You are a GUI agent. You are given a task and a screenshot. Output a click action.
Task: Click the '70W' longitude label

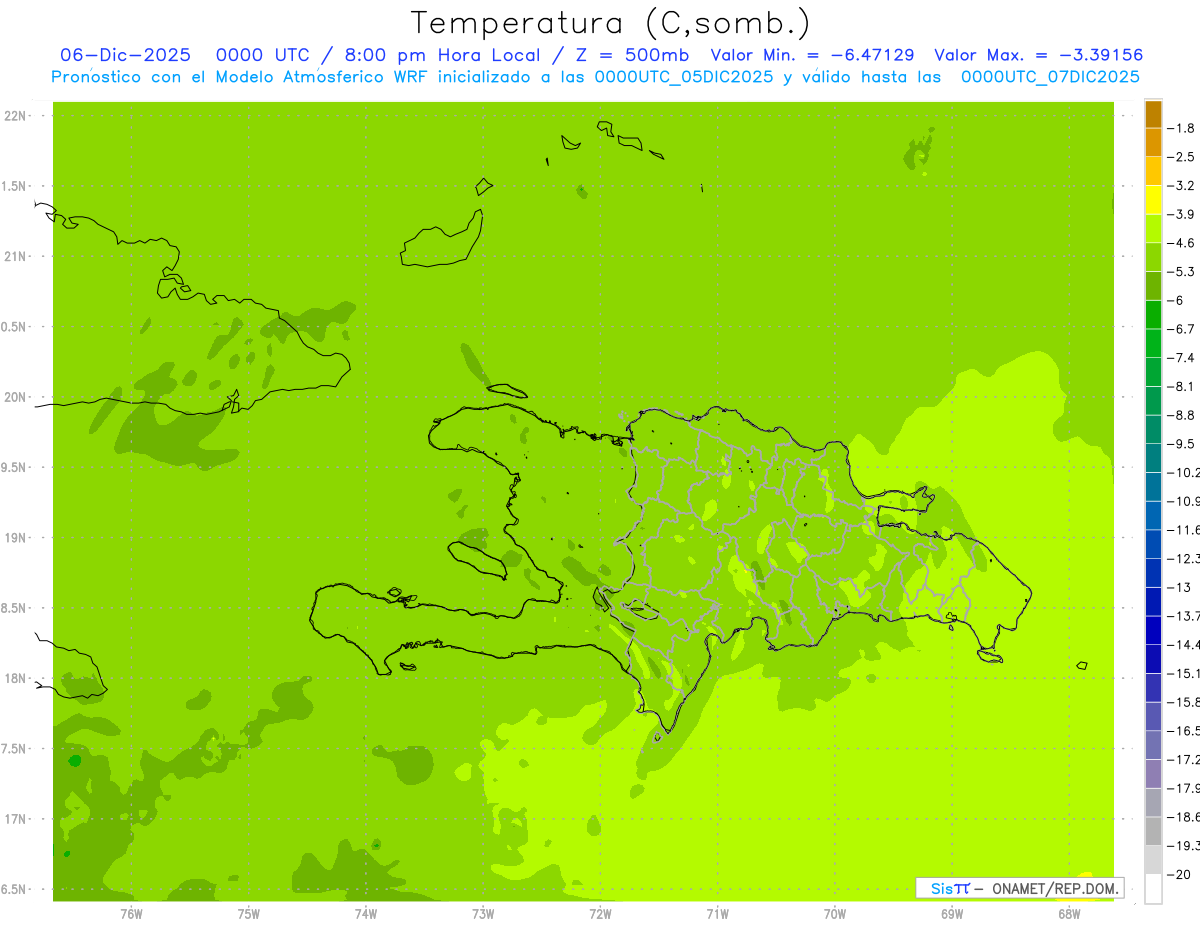[835, 913]
